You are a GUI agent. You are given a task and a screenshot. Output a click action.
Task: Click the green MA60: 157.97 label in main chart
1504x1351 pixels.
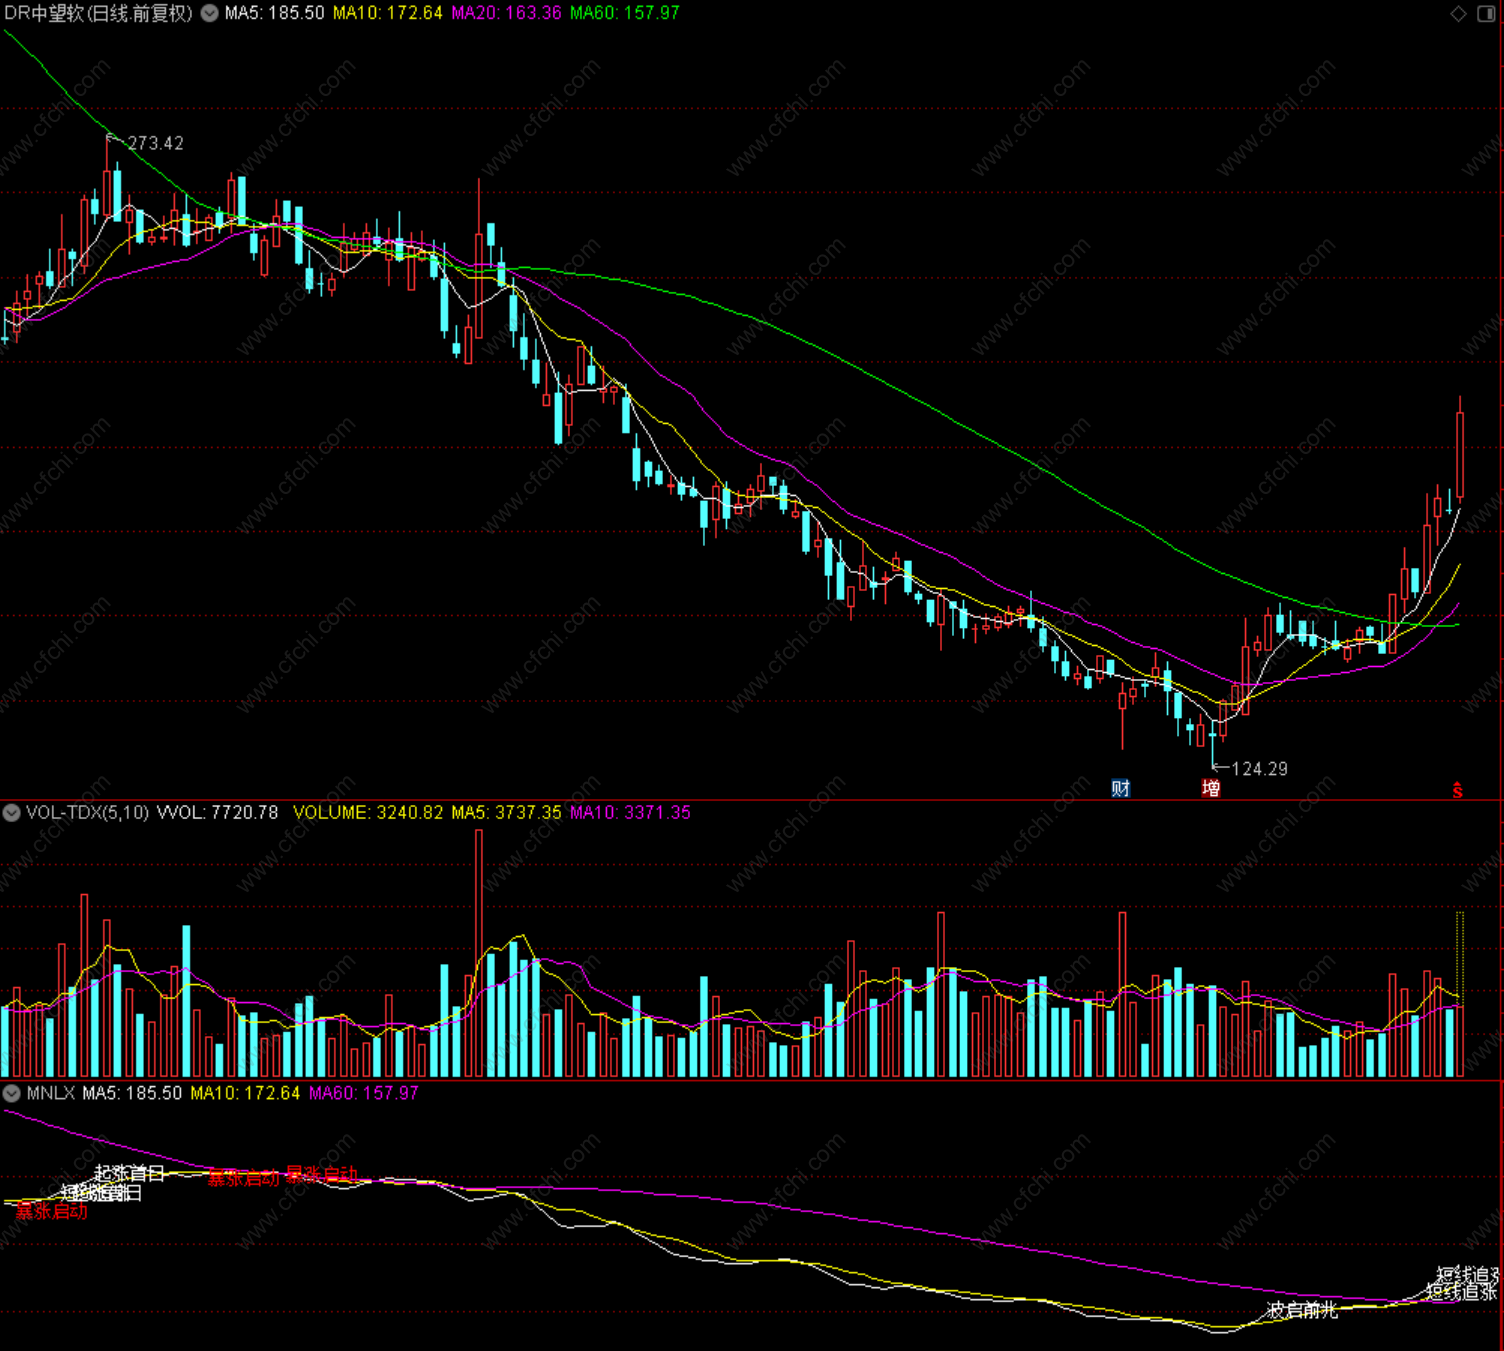point(624,13)
